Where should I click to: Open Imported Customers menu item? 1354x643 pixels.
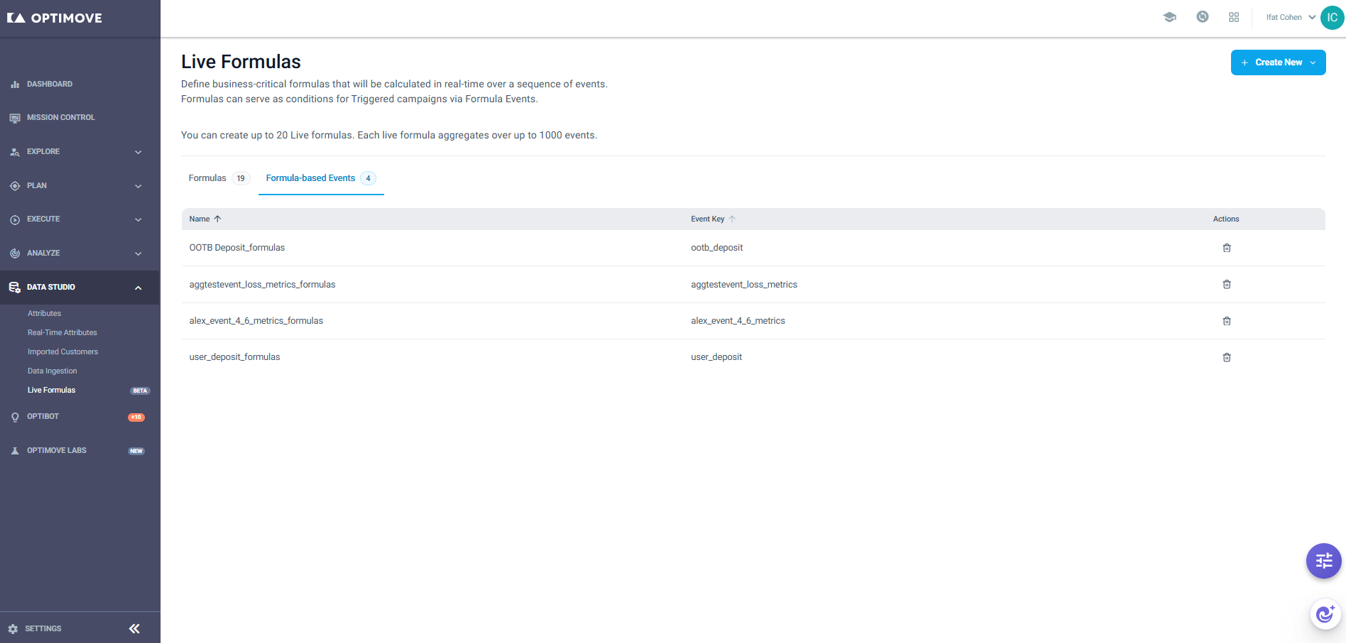[63, 352]
